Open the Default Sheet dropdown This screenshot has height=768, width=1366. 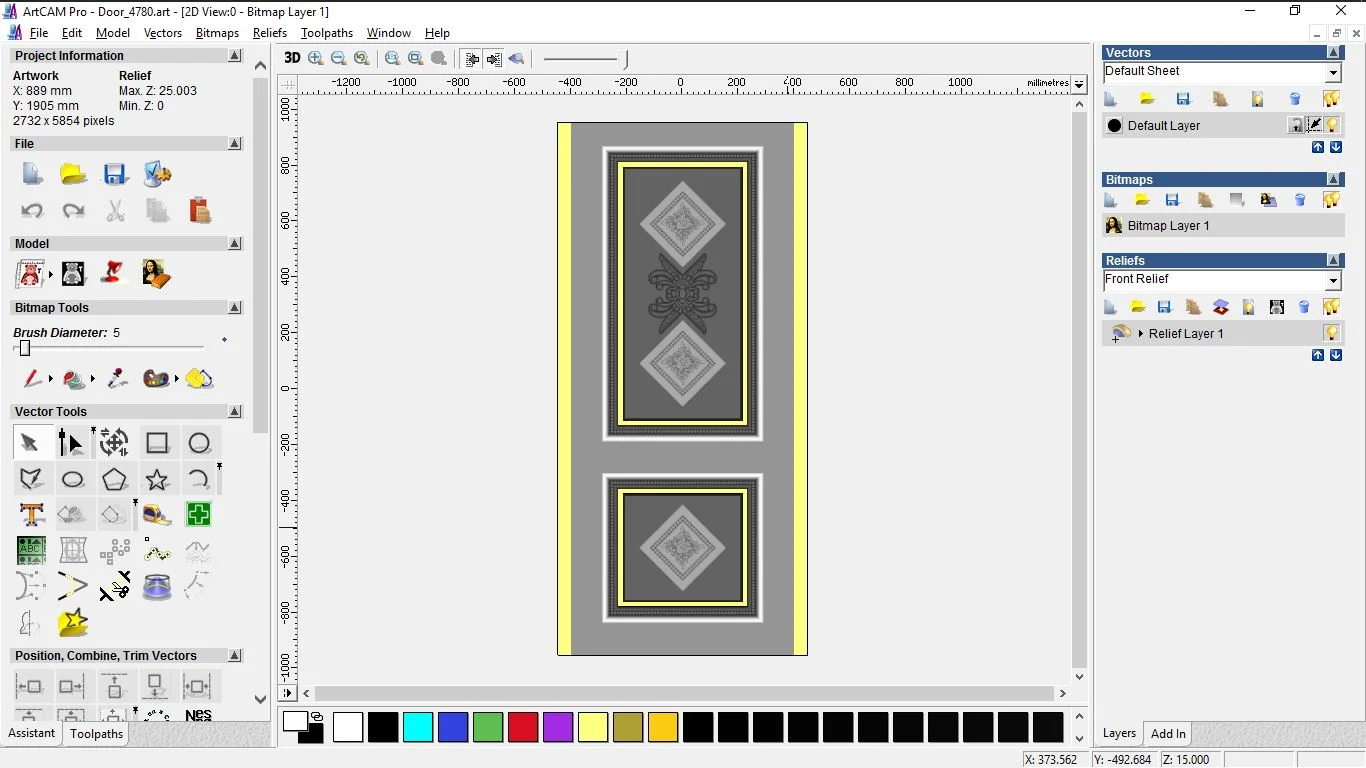[1333, 72]
